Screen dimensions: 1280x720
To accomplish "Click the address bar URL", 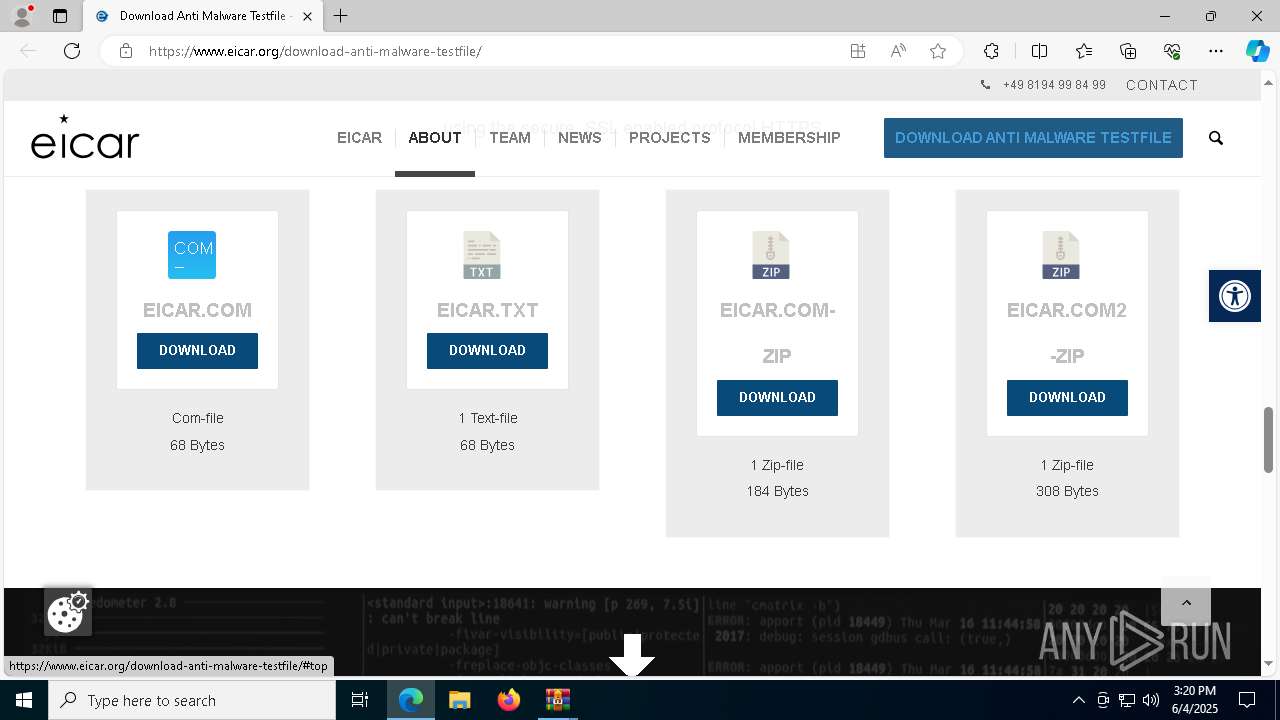I will [x=315, y=51].
